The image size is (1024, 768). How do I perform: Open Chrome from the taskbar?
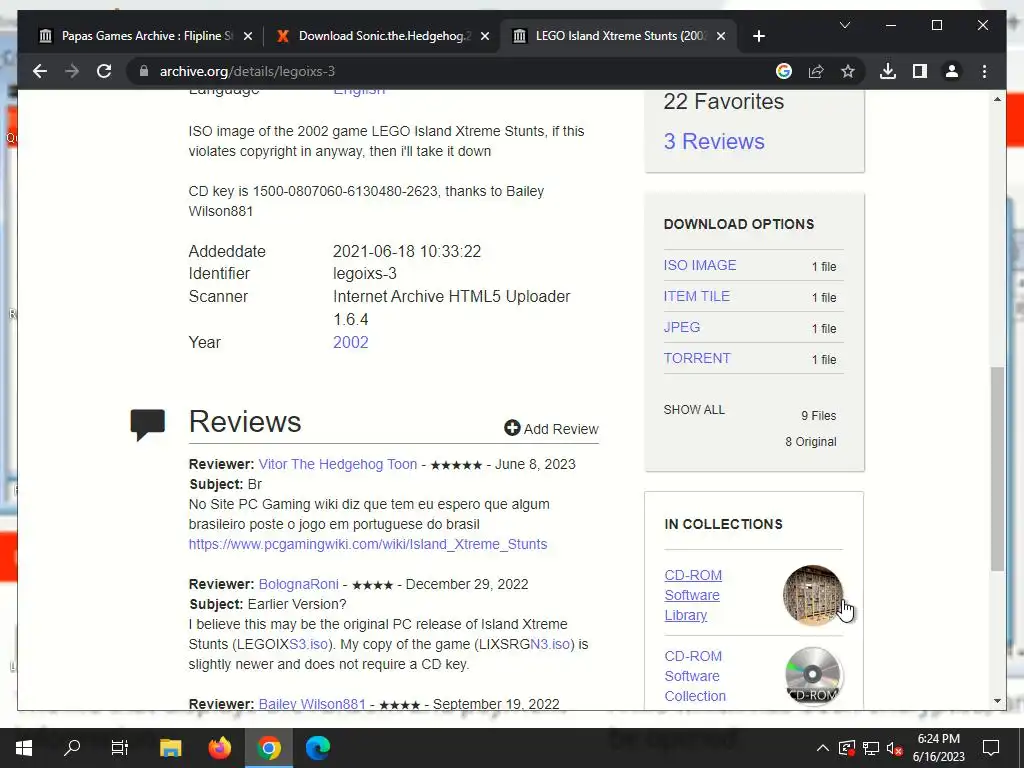point(268,747)
